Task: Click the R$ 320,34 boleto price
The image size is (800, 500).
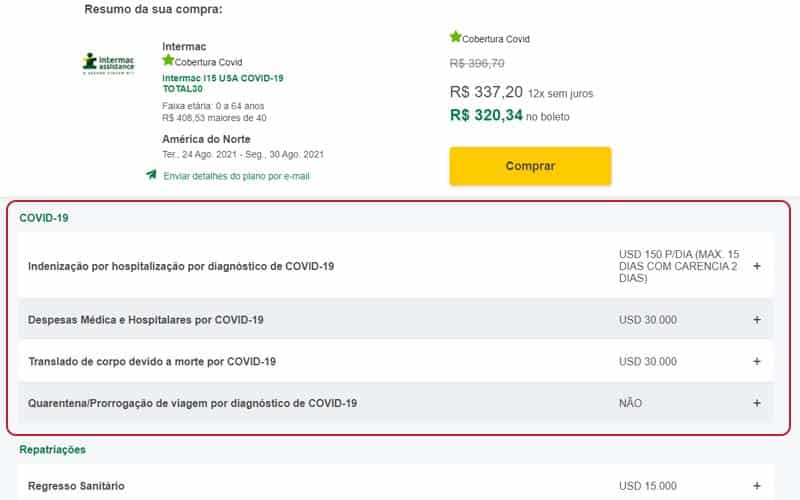Action: pos(486,115)
